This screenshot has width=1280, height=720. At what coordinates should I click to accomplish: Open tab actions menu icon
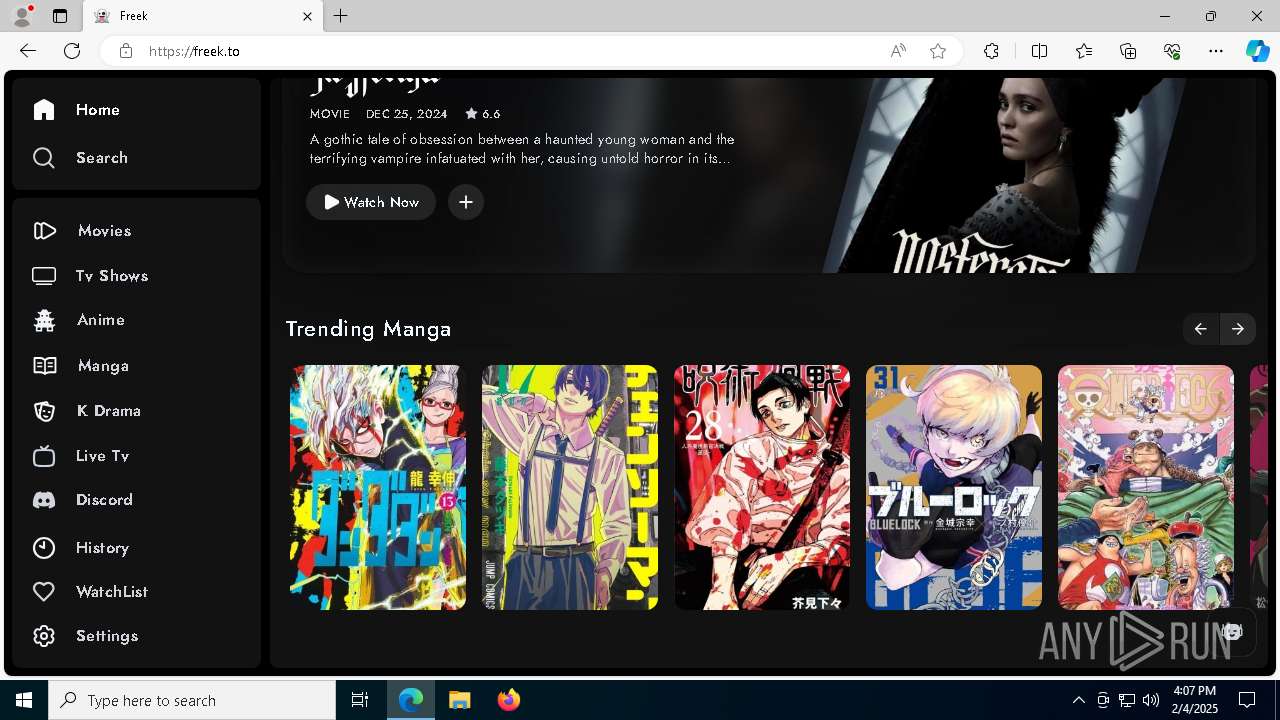coord(60,16)
